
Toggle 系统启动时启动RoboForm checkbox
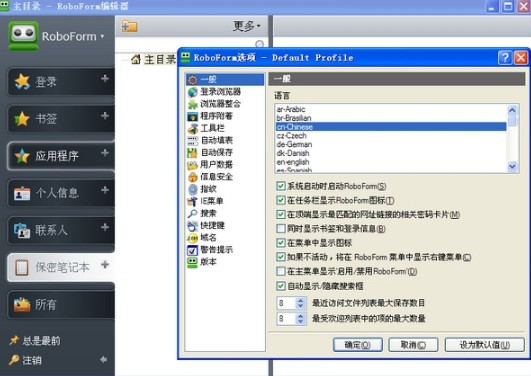(x=280, y=186)
